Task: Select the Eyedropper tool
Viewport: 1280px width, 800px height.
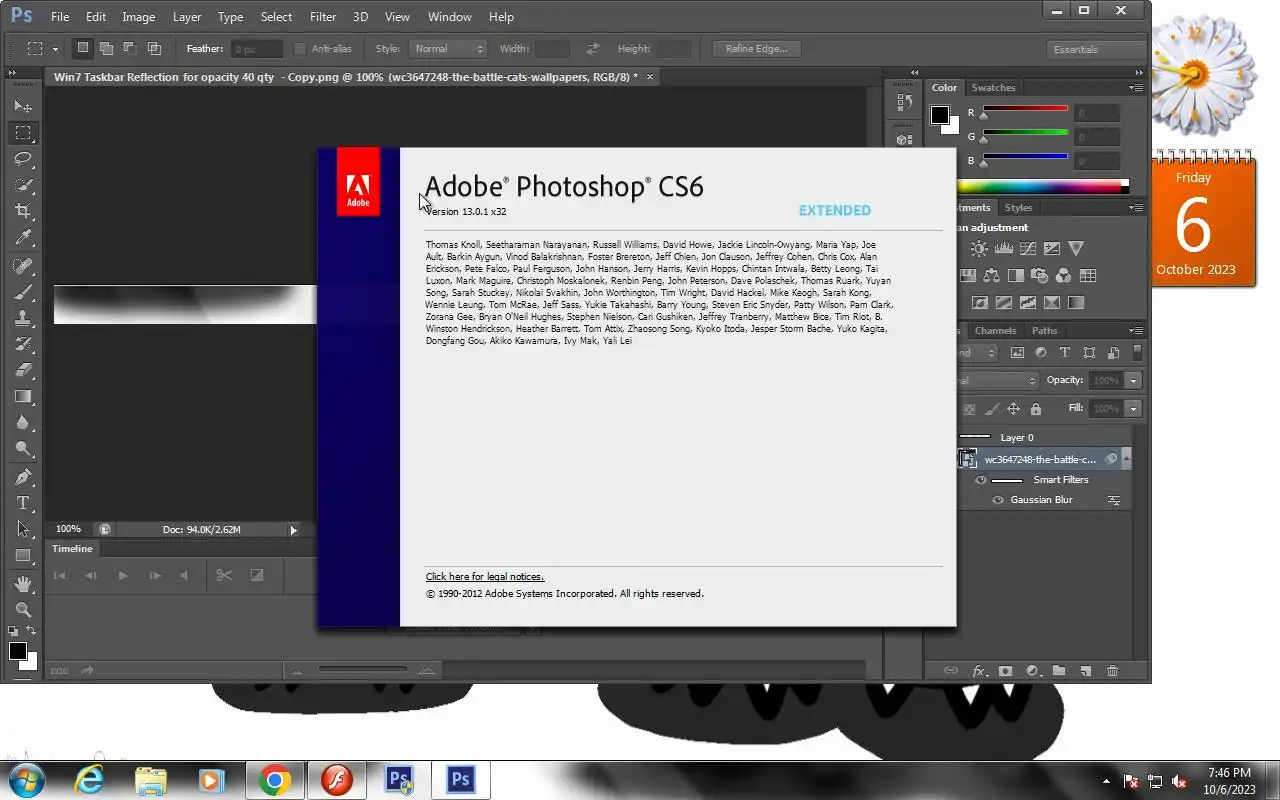Action: pos(23,237)
